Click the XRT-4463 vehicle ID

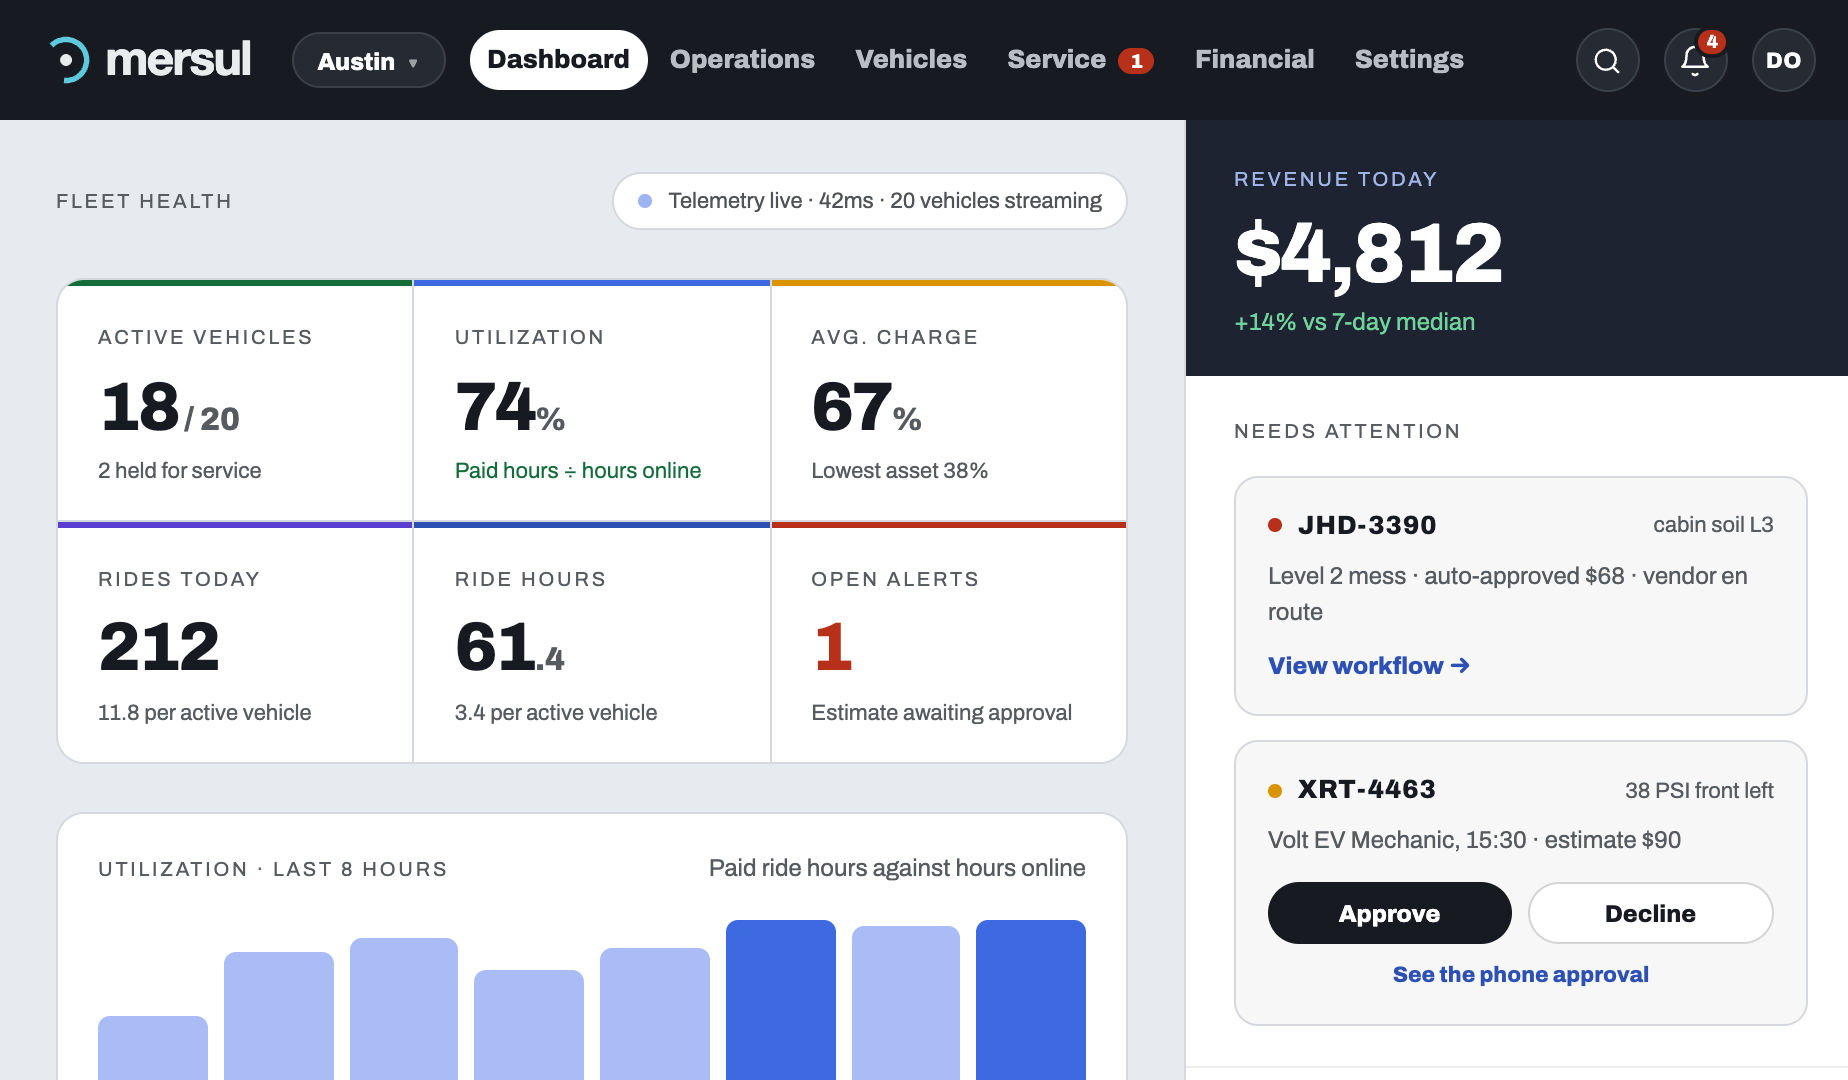pyautogui.click(x=1366, y=790)
